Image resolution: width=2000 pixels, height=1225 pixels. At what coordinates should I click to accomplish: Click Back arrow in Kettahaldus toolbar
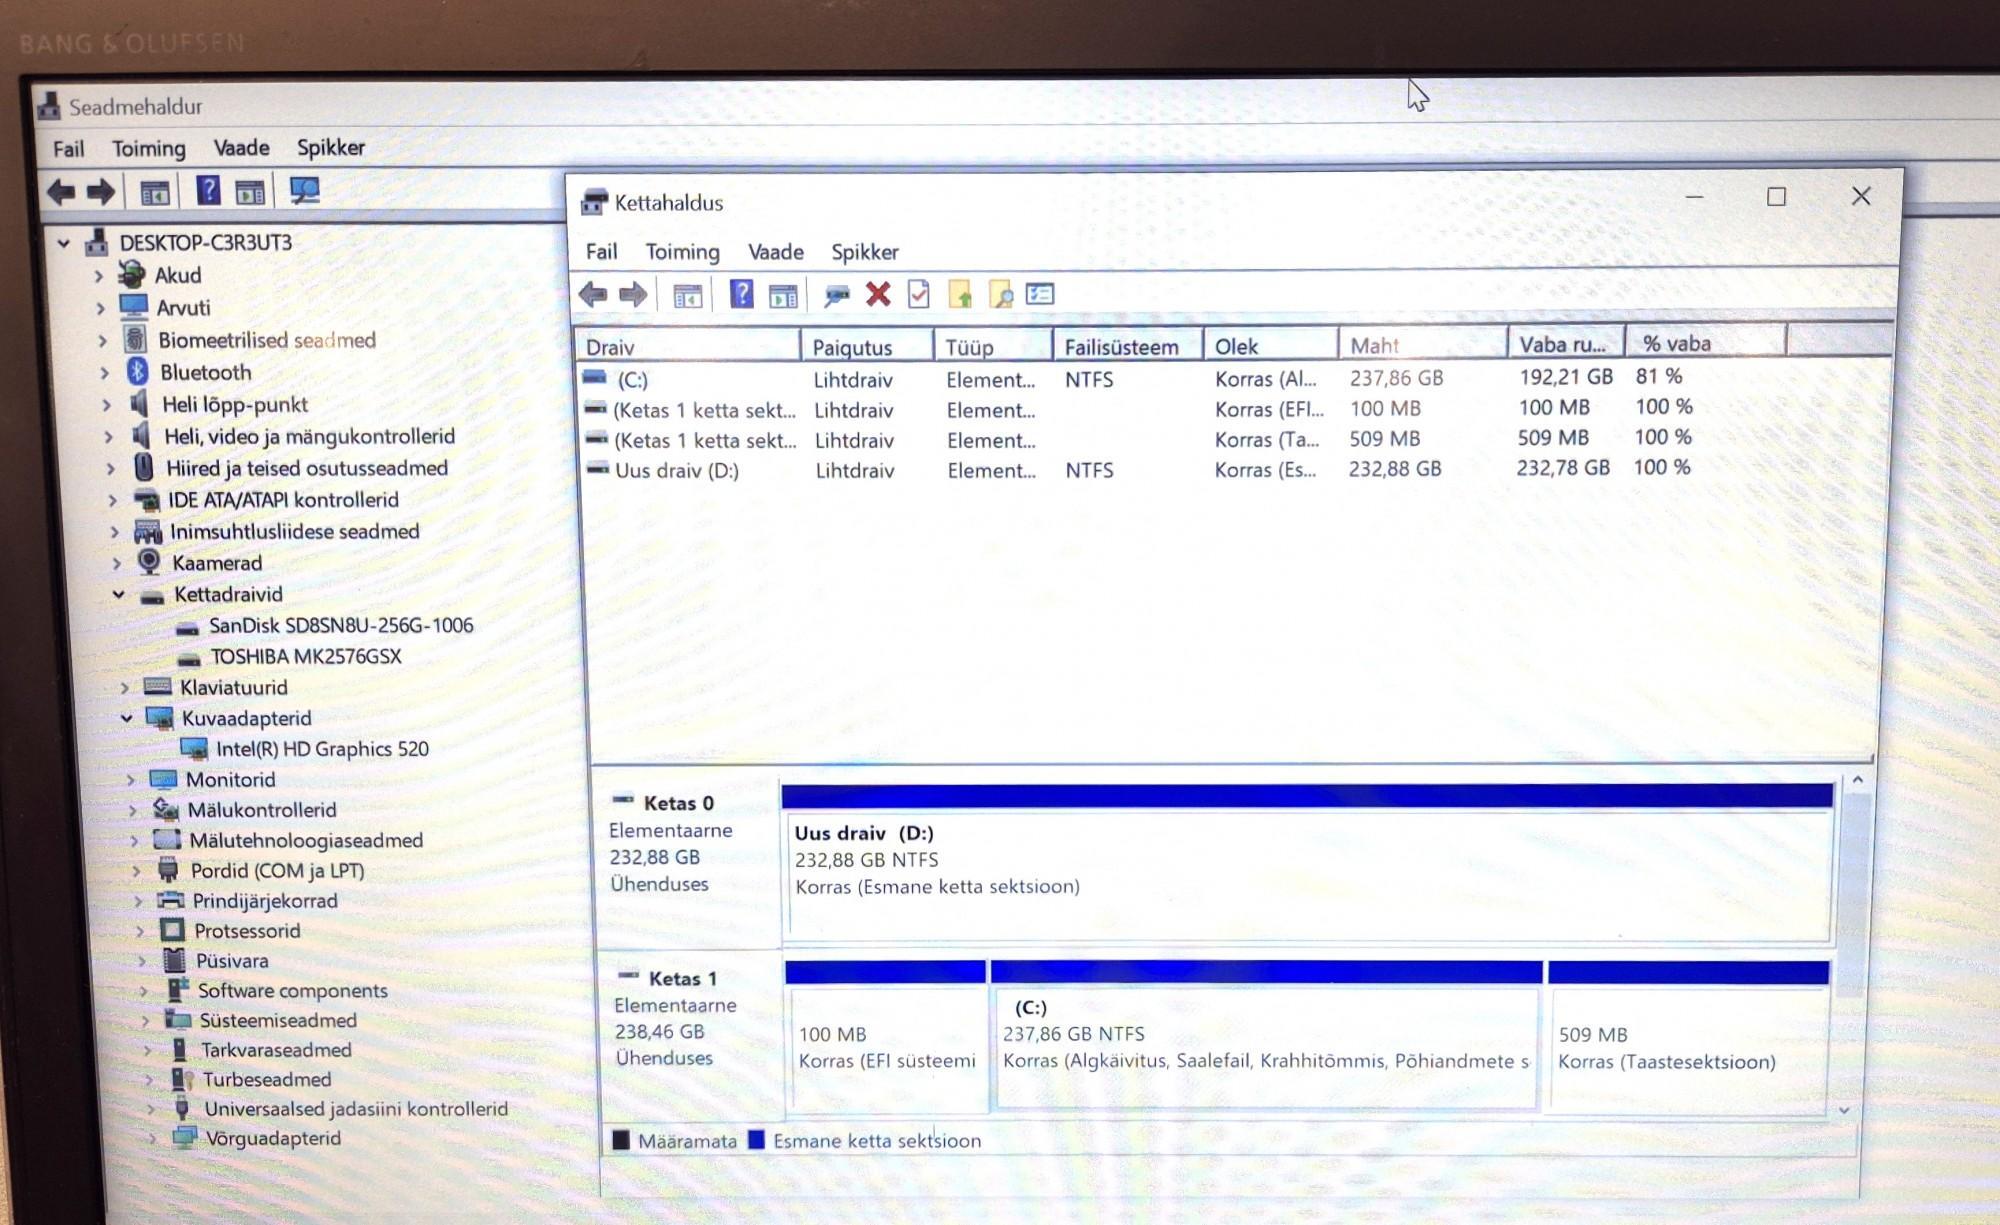pos(593,294)
